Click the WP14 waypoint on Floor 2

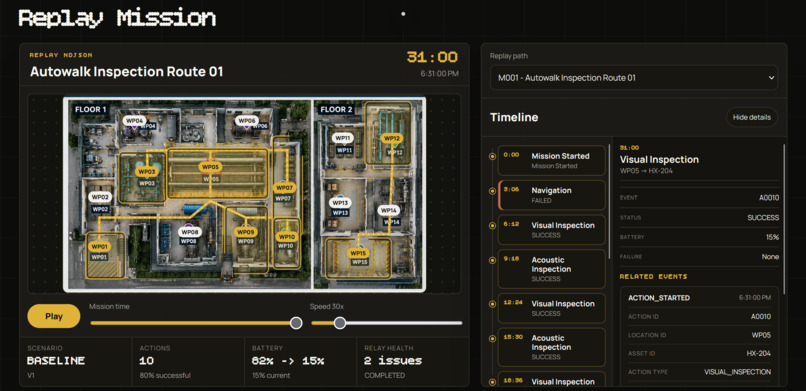[x=389, y=211]
